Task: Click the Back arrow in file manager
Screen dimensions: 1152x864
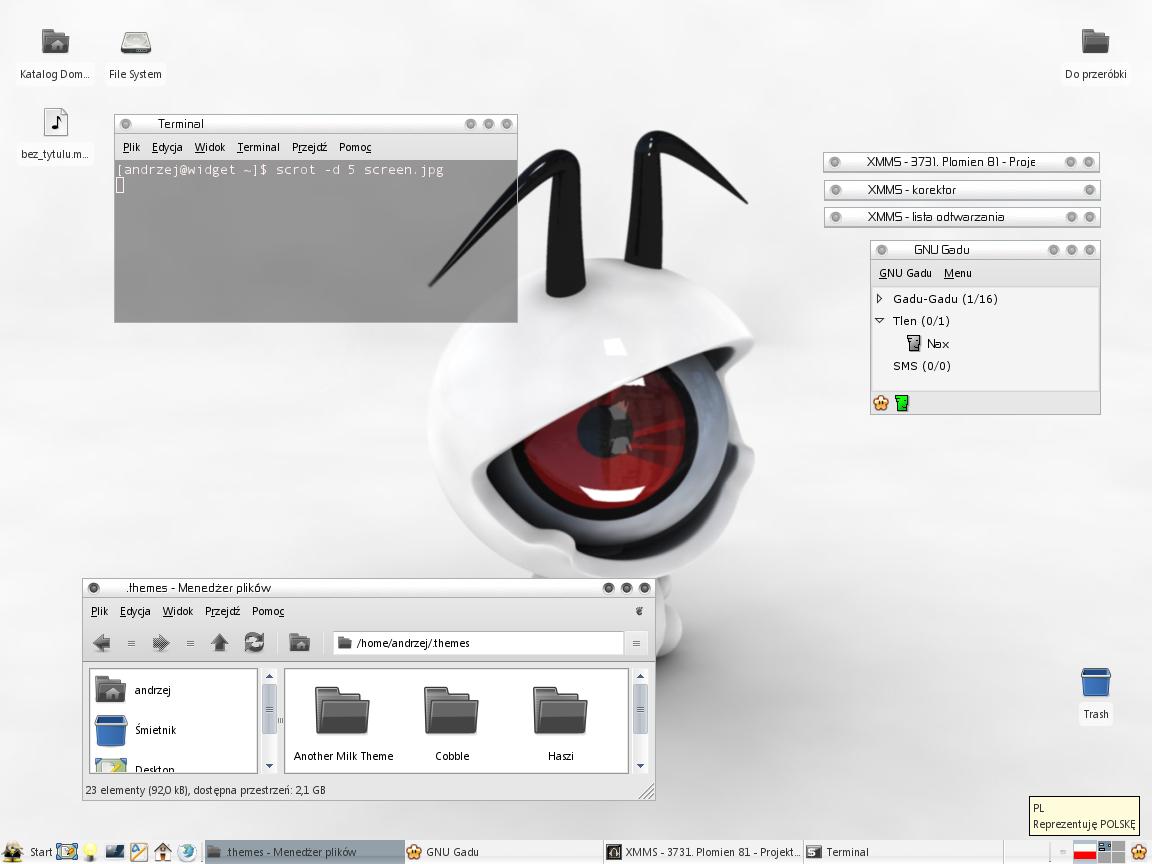Action: point(102,643)
